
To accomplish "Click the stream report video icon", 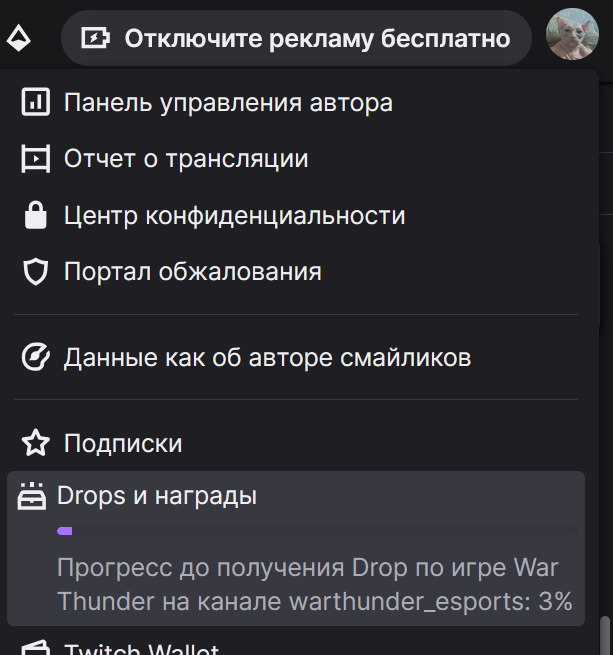I will 36,158.
